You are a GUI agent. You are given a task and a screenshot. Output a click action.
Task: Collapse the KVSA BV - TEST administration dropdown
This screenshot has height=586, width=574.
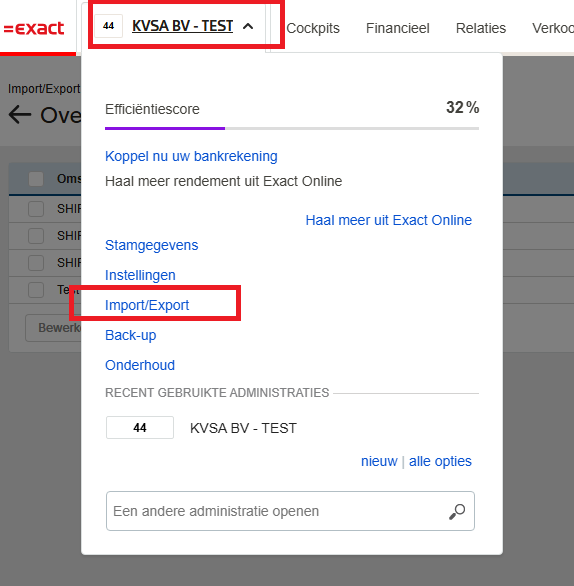click(x=248, y=26)
